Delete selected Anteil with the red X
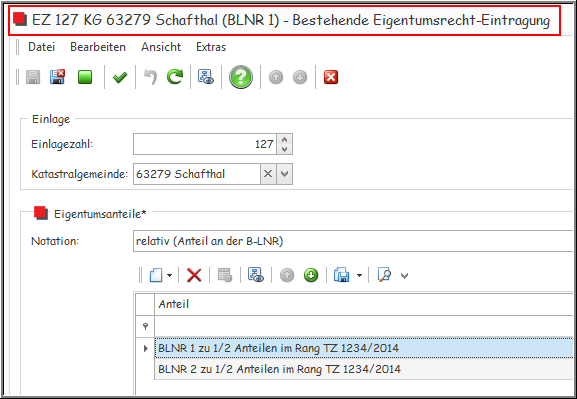 pyautogui.click(x=194, y=275)
